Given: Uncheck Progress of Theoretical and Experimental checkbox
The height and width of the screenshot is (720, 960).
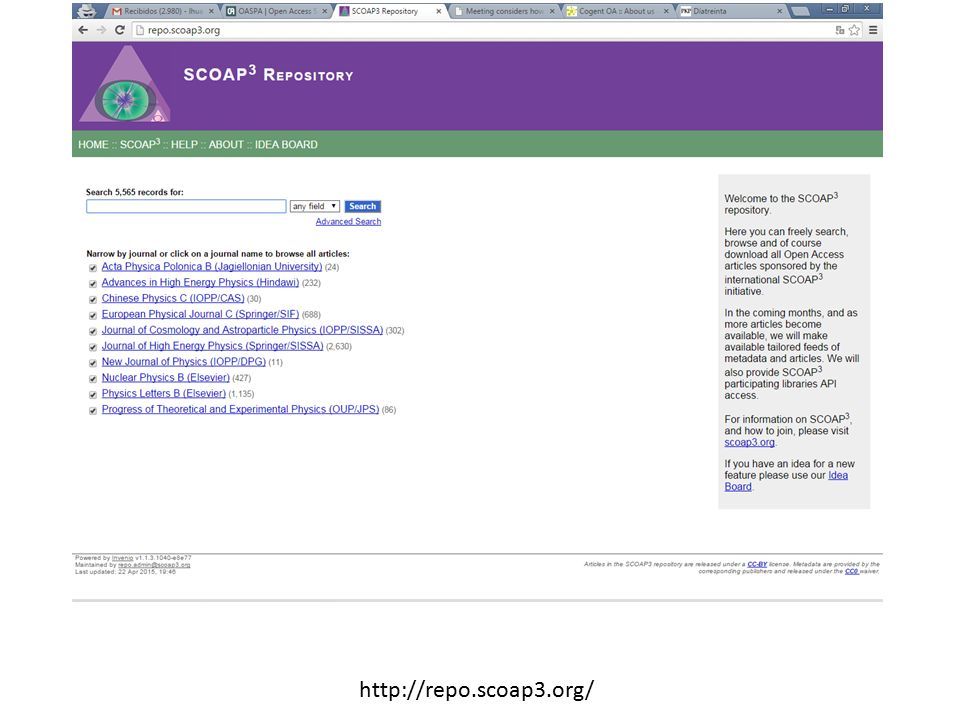Looking at the screenshot, I should click(93, 411).
